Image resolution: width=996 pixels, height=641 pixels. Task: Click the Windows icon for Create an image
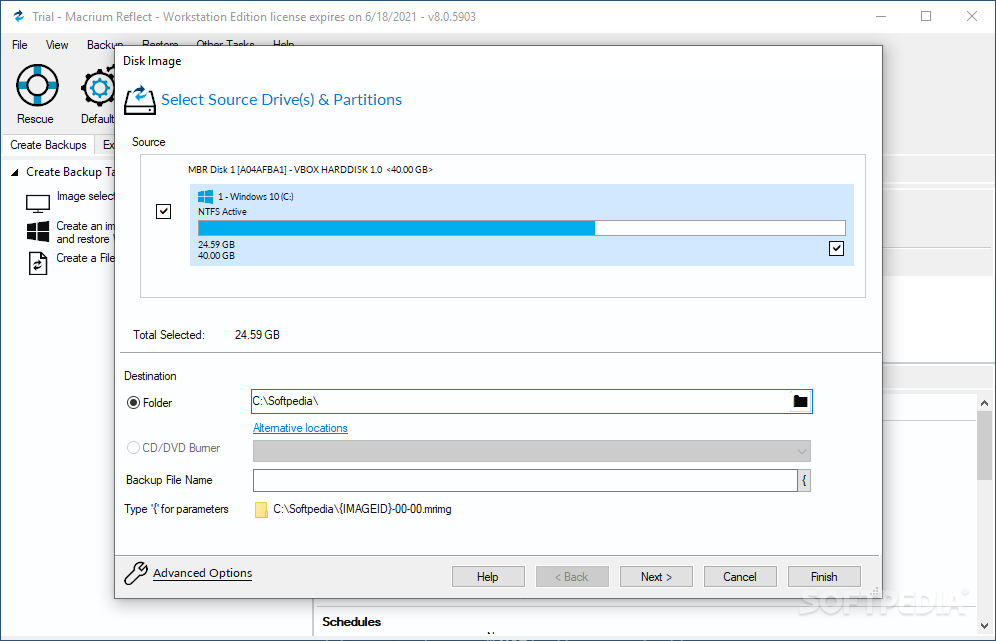tap(38, 232)
